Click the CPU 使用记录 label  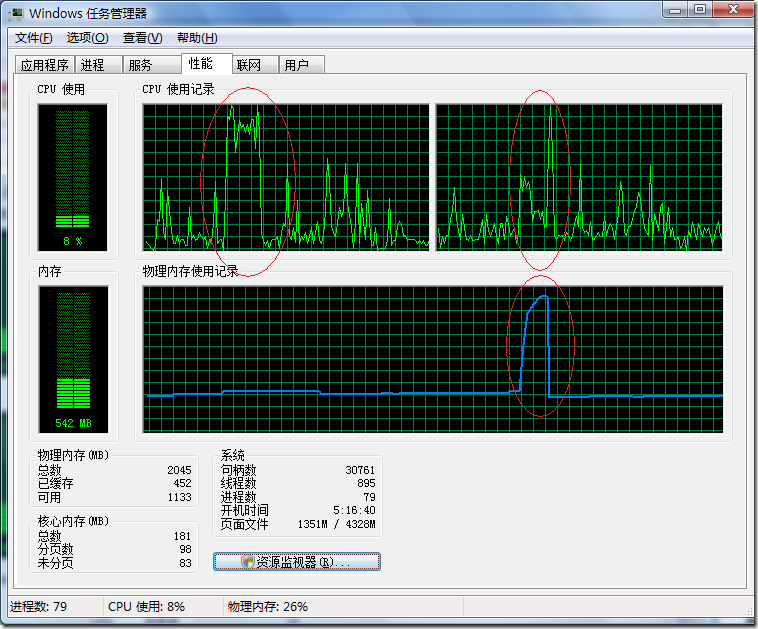[178, 89]
